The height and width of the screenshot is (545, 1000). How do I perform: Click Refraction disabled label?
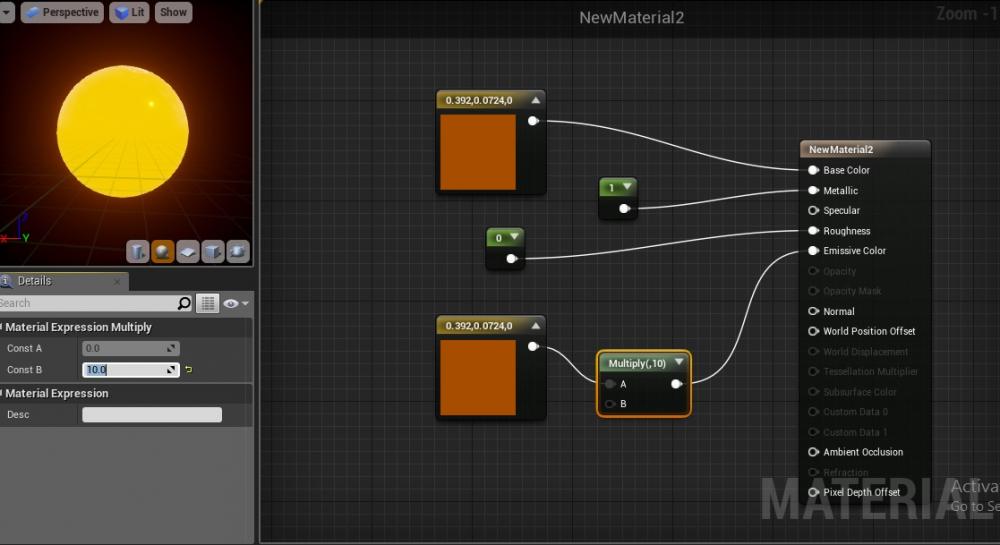click(846, 472)
